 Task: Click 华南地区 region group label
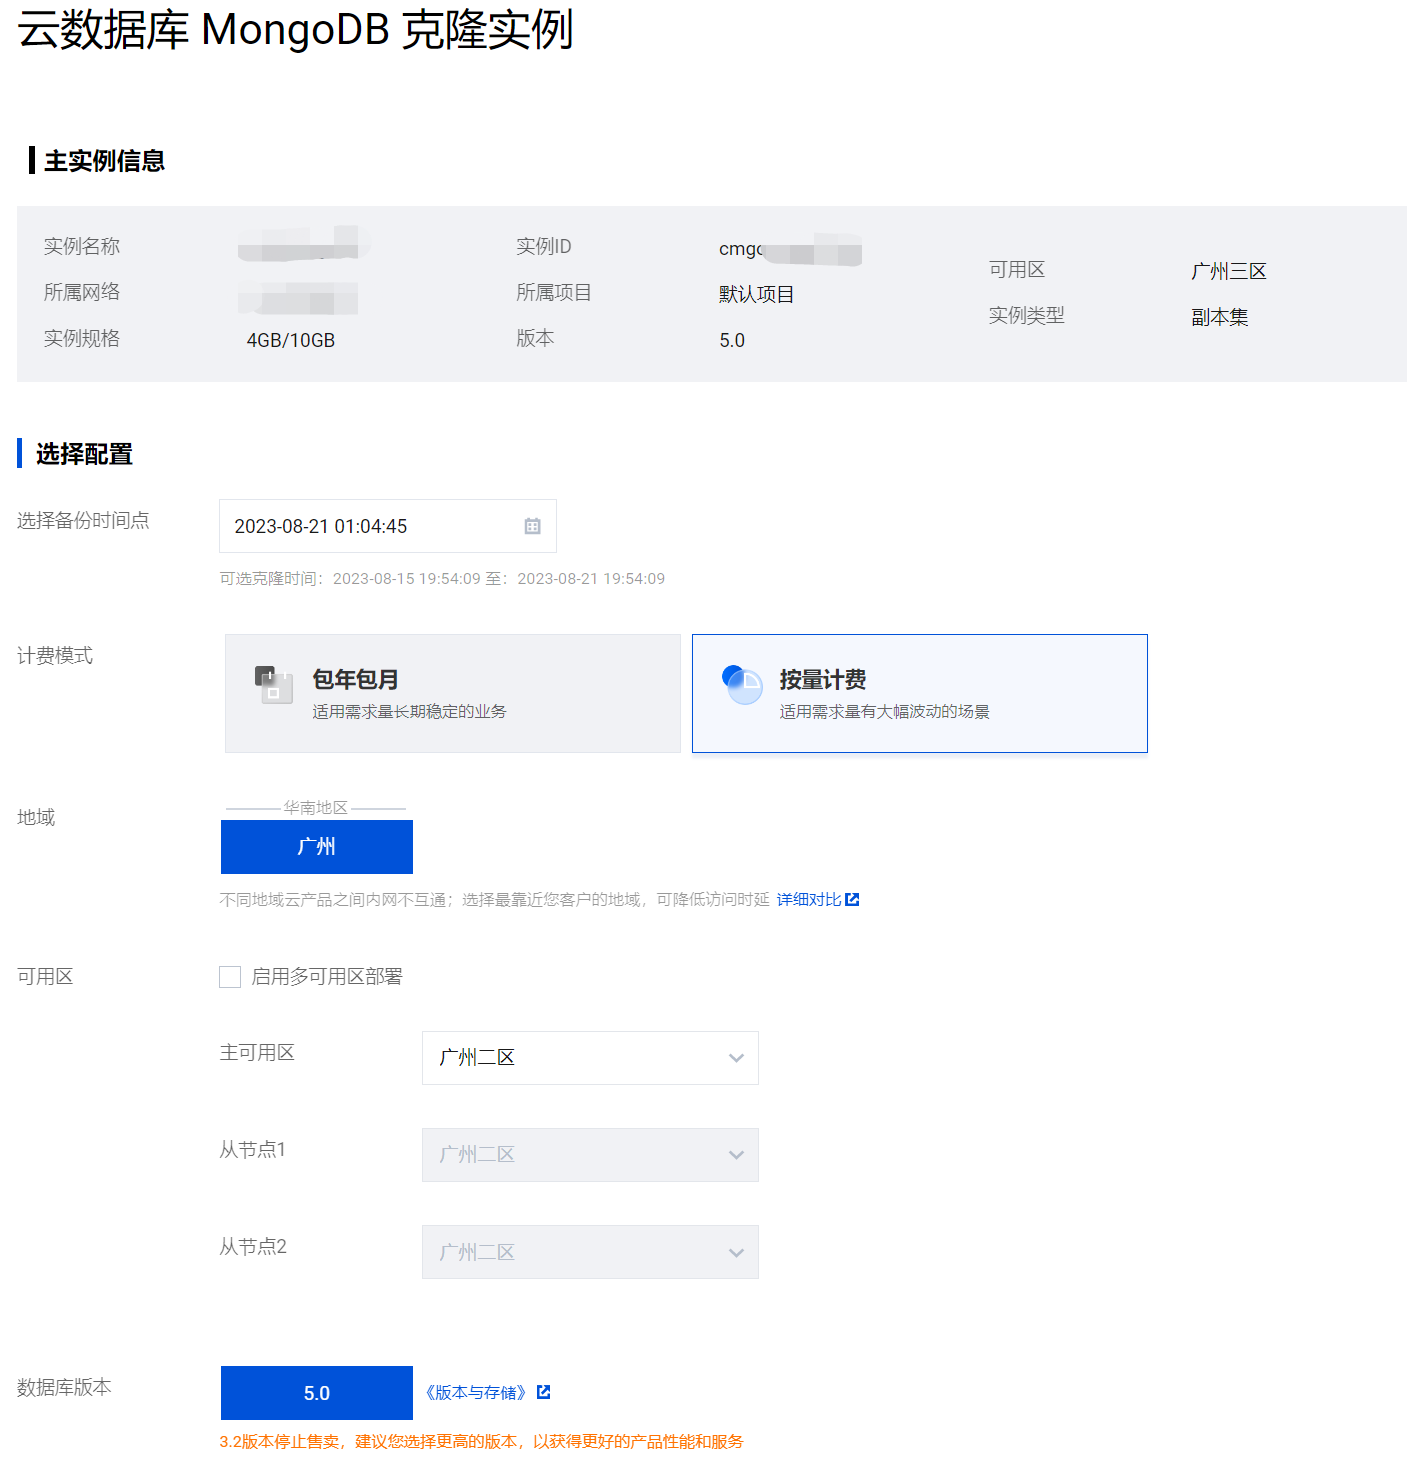315,807
